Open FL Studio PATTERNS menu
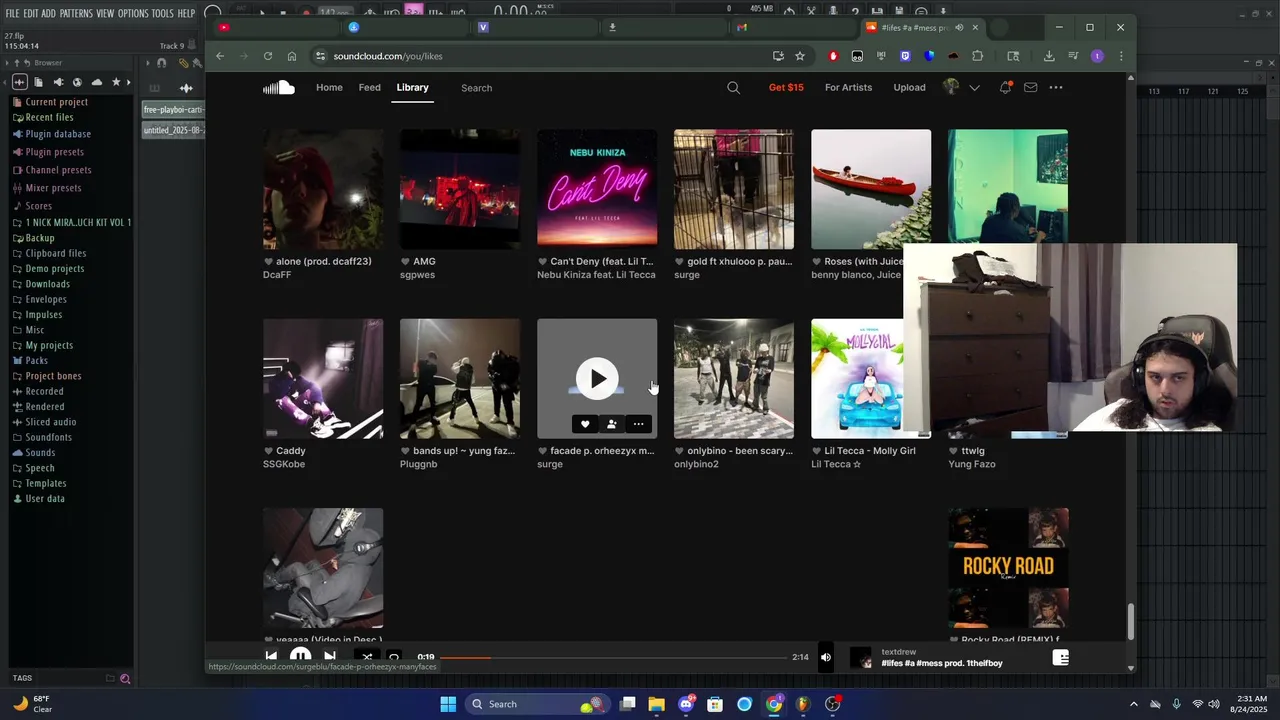This screenshot has height=720, width=1280. [x=75, y=13]
